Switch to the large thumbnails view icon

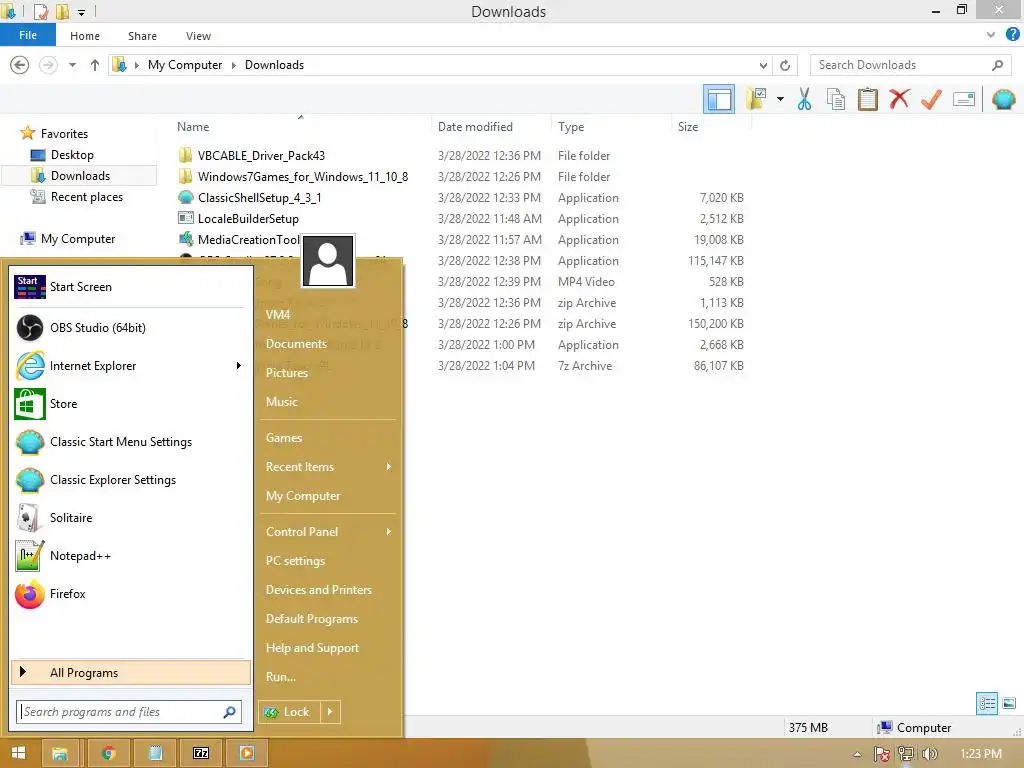[1009, 703]
